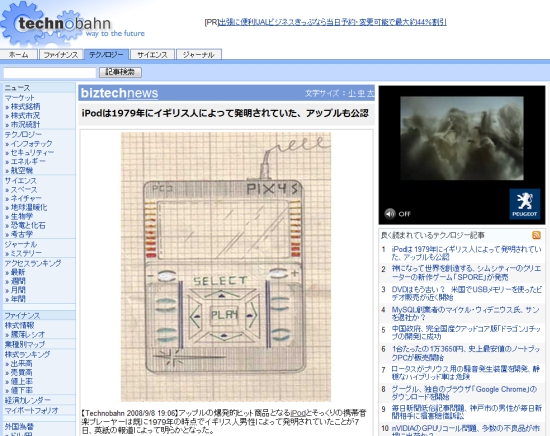Open アクセスランキング in the sidebar
Image resolution: width=550 pixels, height=436 pixels.
[x=33, y=263]
